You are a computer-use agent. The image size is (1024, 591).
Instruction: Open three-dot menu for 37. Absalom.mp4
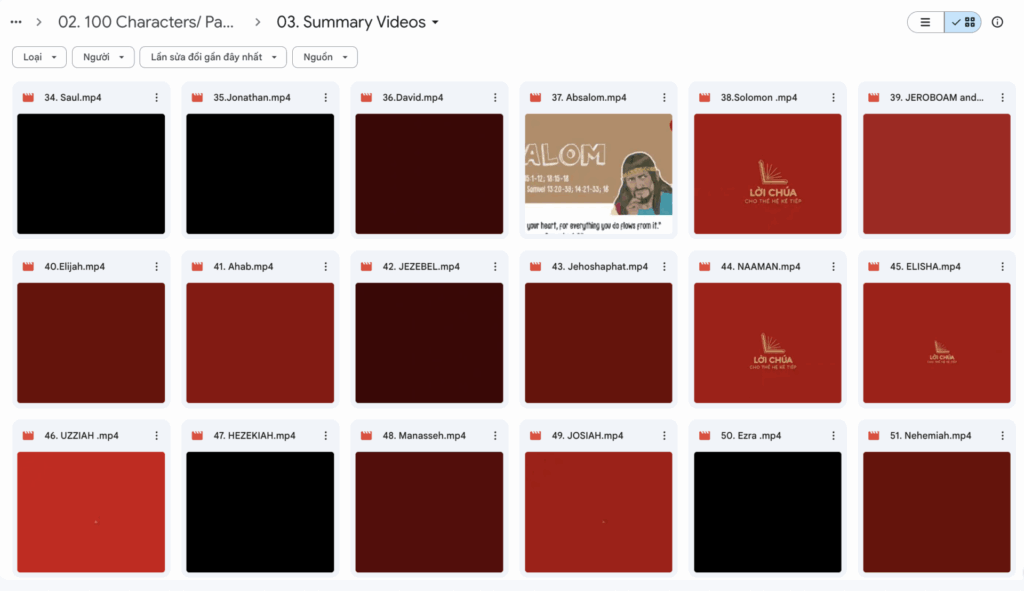pos(664,98)
